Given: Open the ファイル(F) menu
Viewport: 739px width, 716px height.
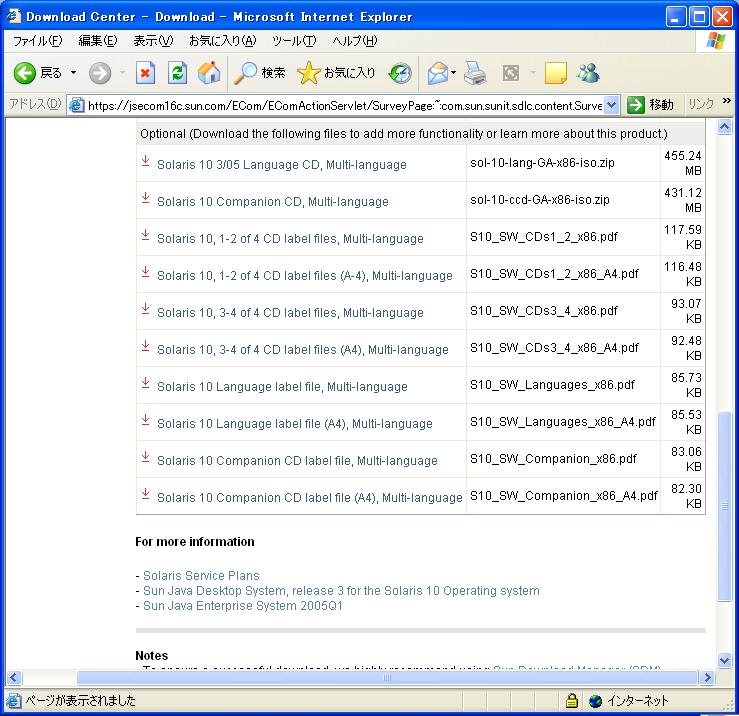Looking at the screenshot, I should (37, 41).
